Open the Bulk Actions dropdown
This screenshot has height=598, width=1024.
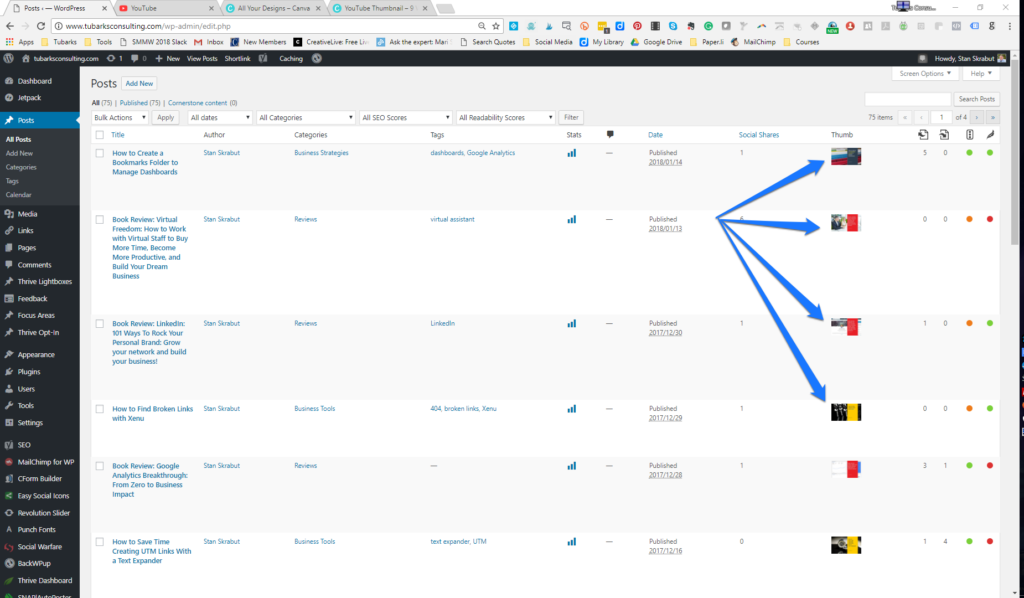120,117
